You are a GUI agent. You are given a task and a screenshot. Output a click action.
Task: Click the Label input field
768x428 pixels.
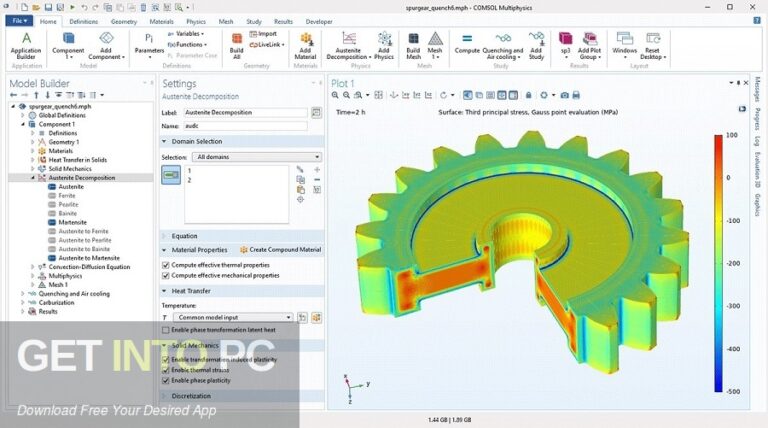[x=245, y=113]
